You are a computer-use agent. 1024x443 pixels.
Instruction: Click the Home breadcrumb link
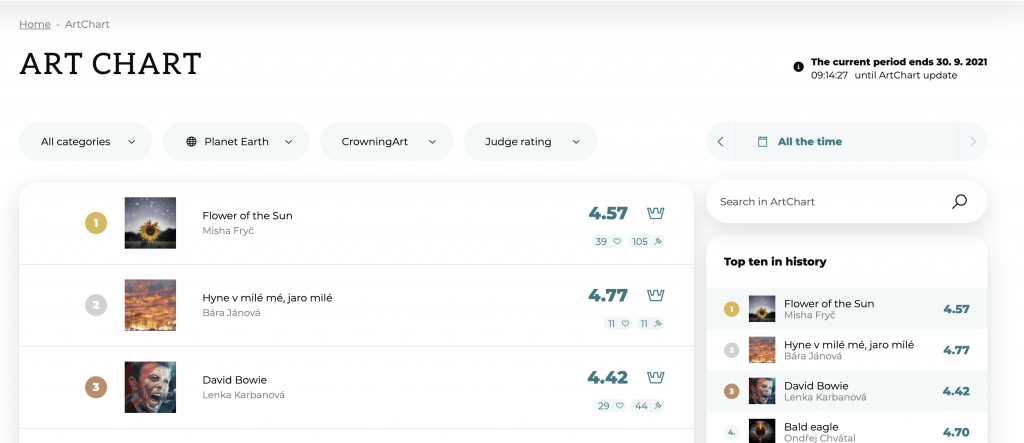tap(35, 24)
